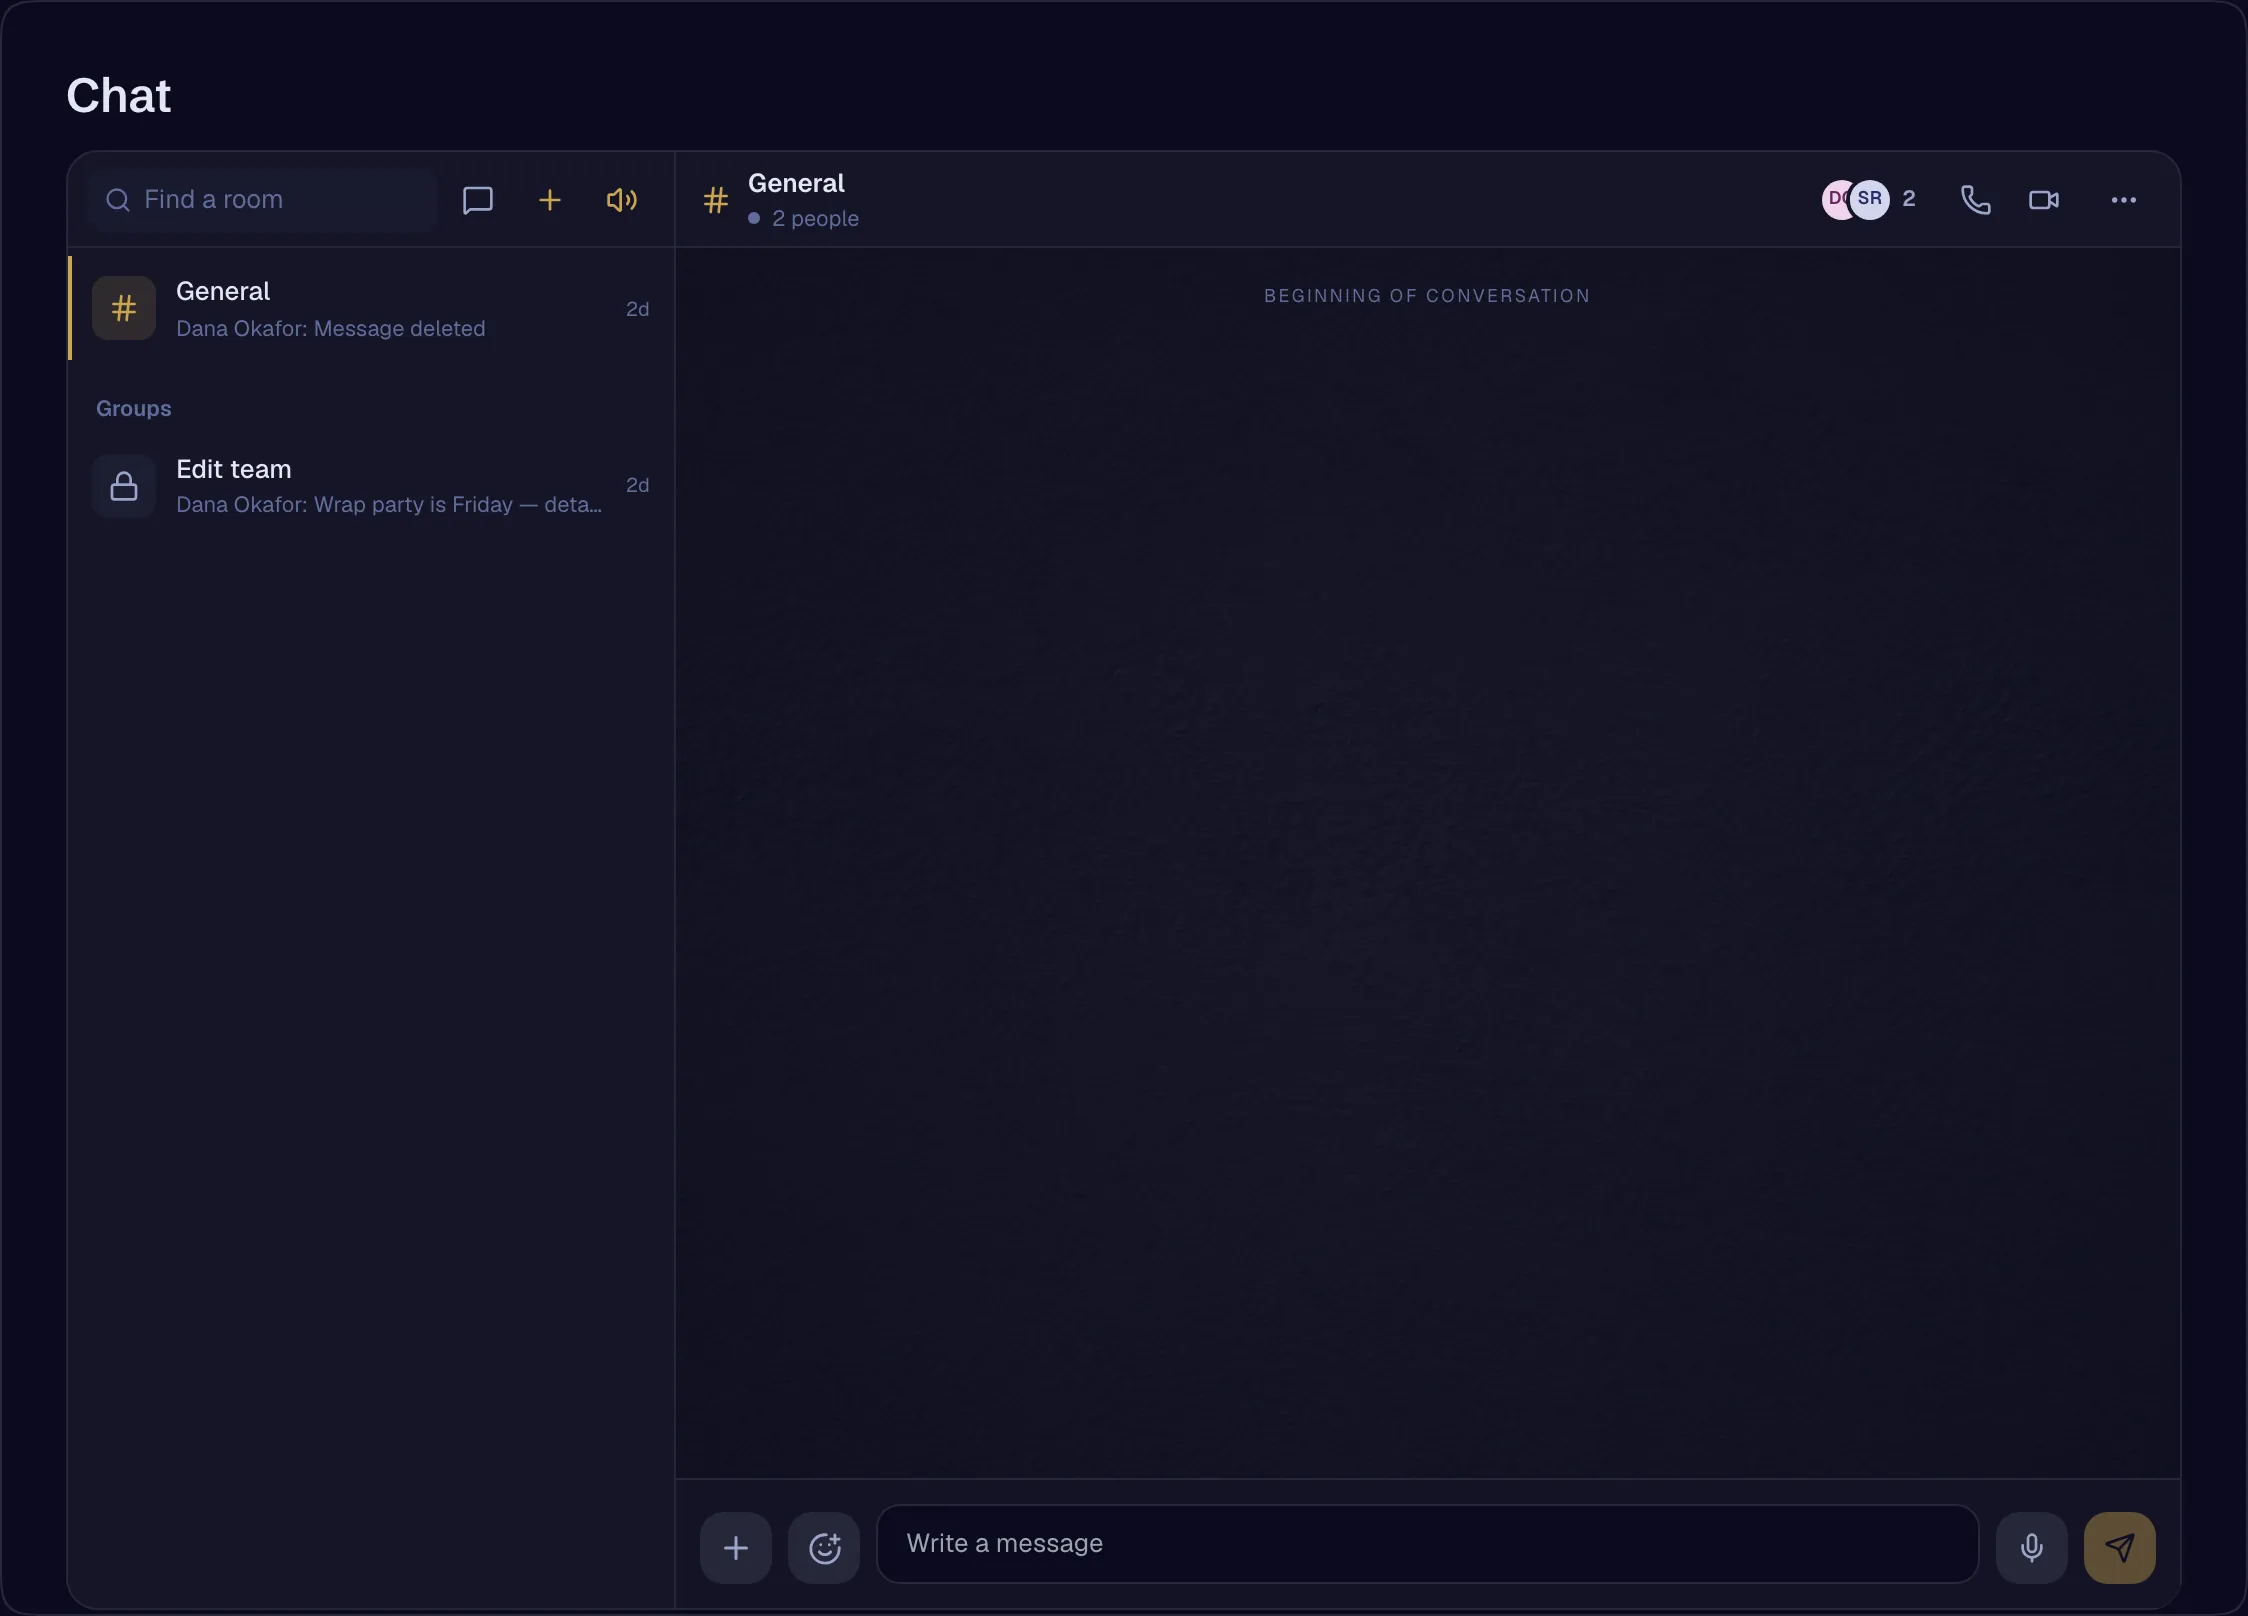Click the 2d timestamp on Edit team row
The image size is (2248, 1616).
[638, 485]
